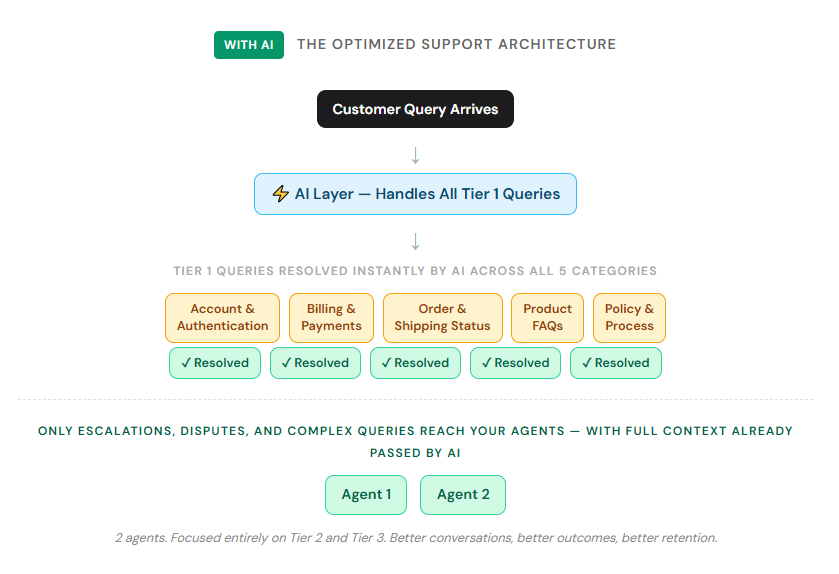The height and width of the screenshot is (574, 839).
Task: Click the checkmark Resolved badge under Policy & Process
Action: coord(615,363)
